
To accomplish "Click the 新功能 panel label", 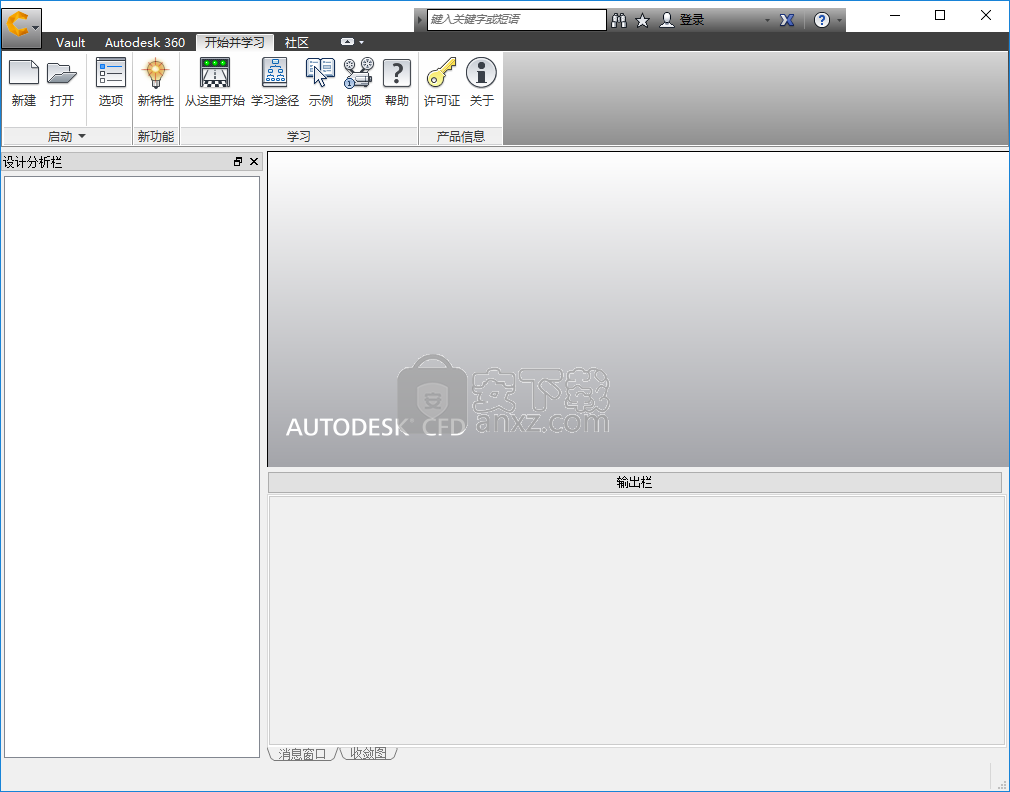I will 155,137.
